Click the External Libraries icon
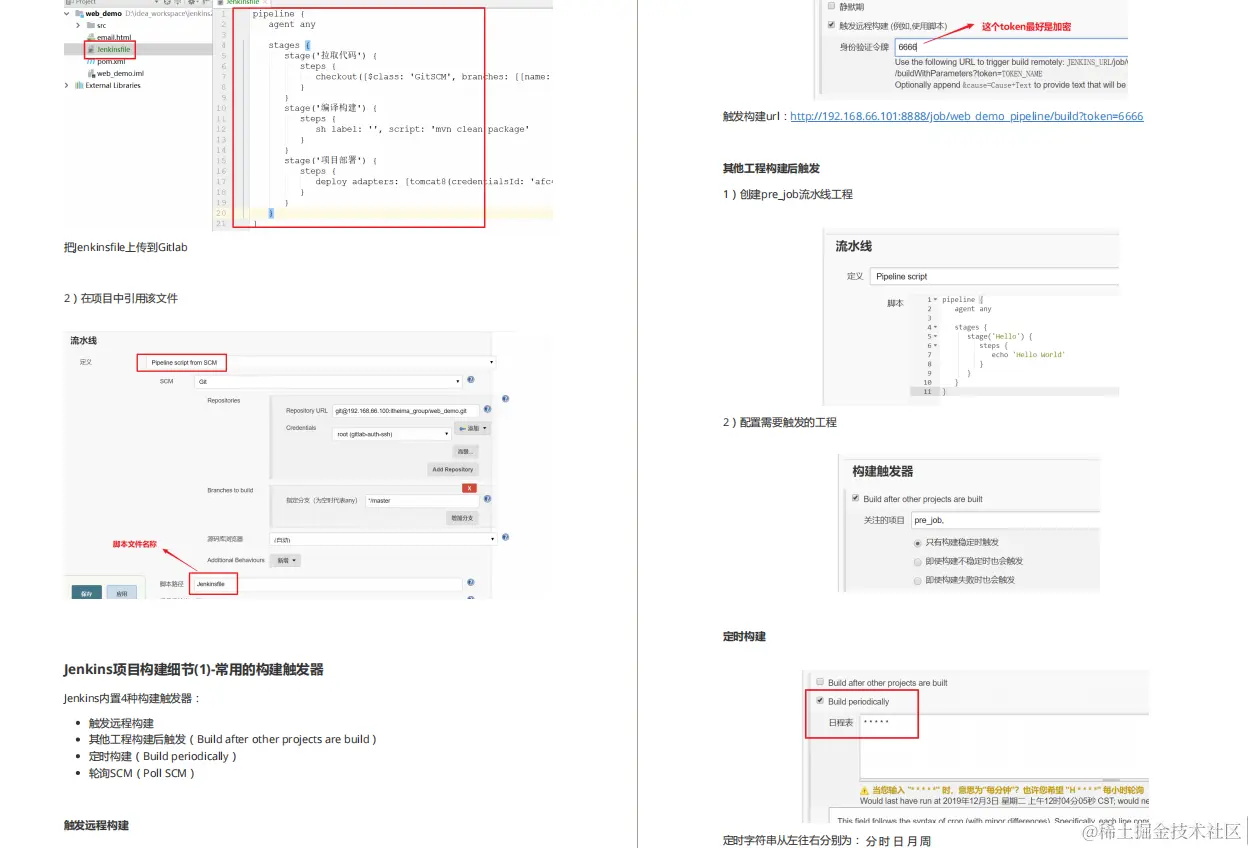The image size is (1248, 848). coord(79,85)
